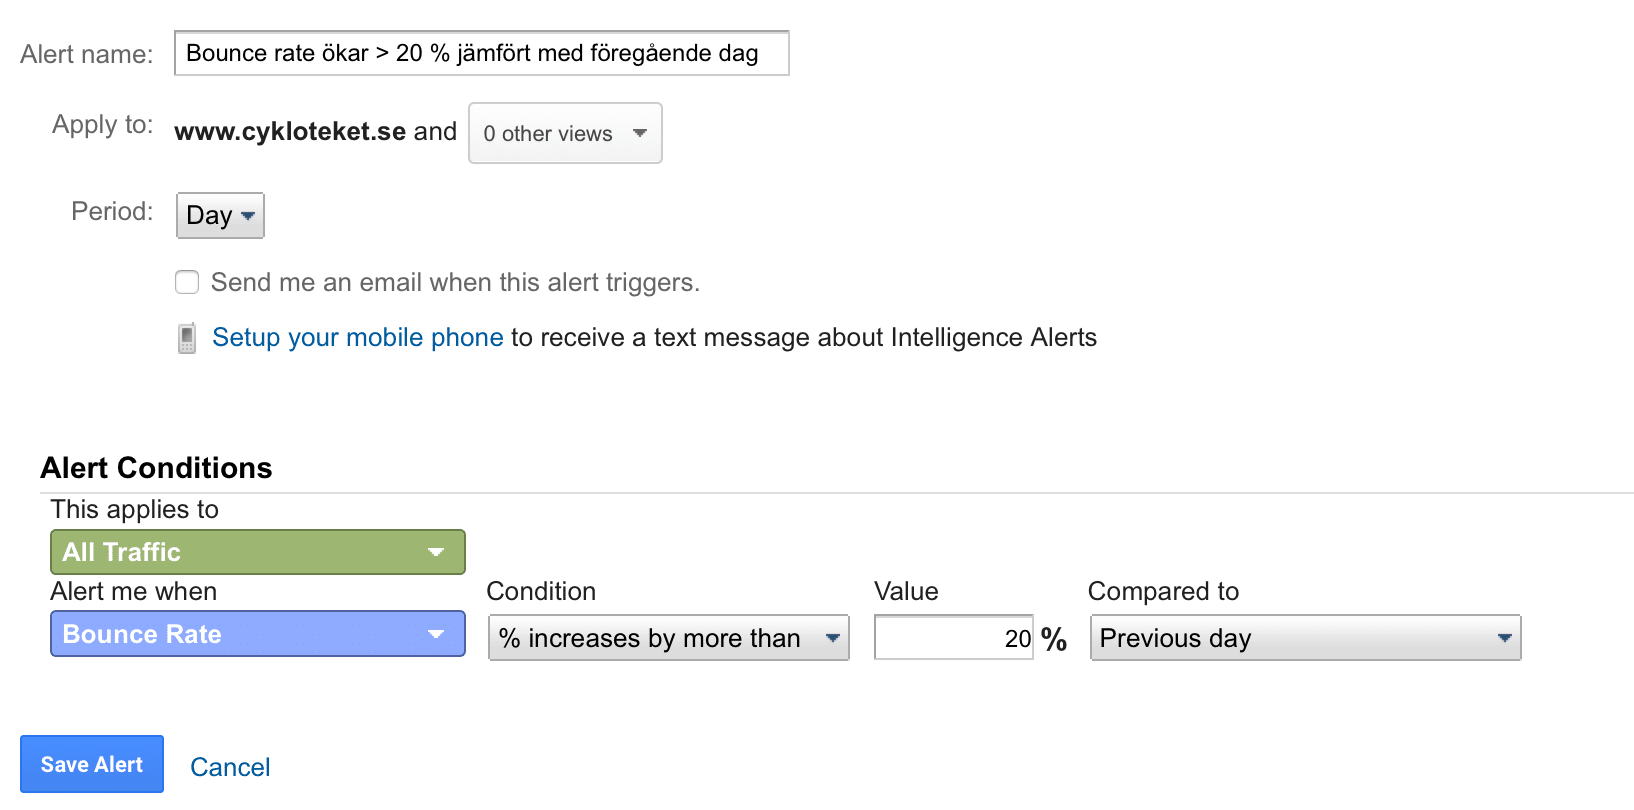Open the 'Bounce Rate' metric dropdown

pyautogui.click(x=258, y=634)
